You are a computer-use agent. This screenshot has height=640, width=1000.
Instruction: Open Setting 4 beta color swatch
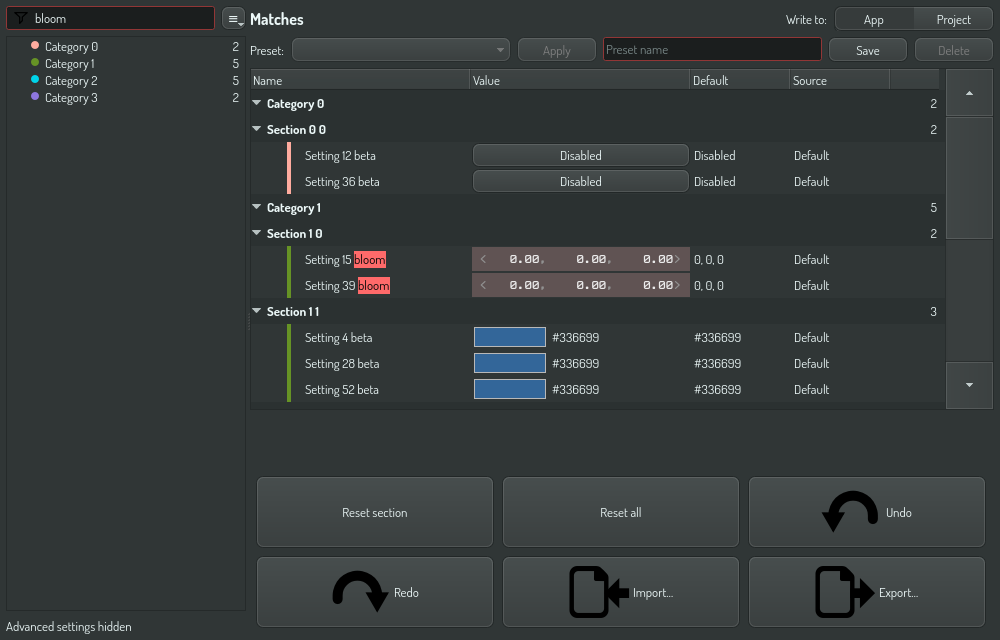510,337
